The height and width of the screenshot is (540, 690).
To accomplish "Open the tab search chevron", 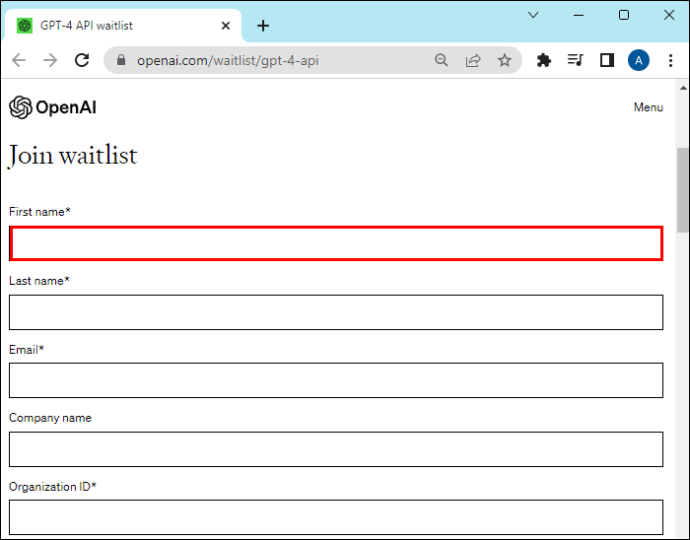I will pyautogui.click(x=533, y=15).
